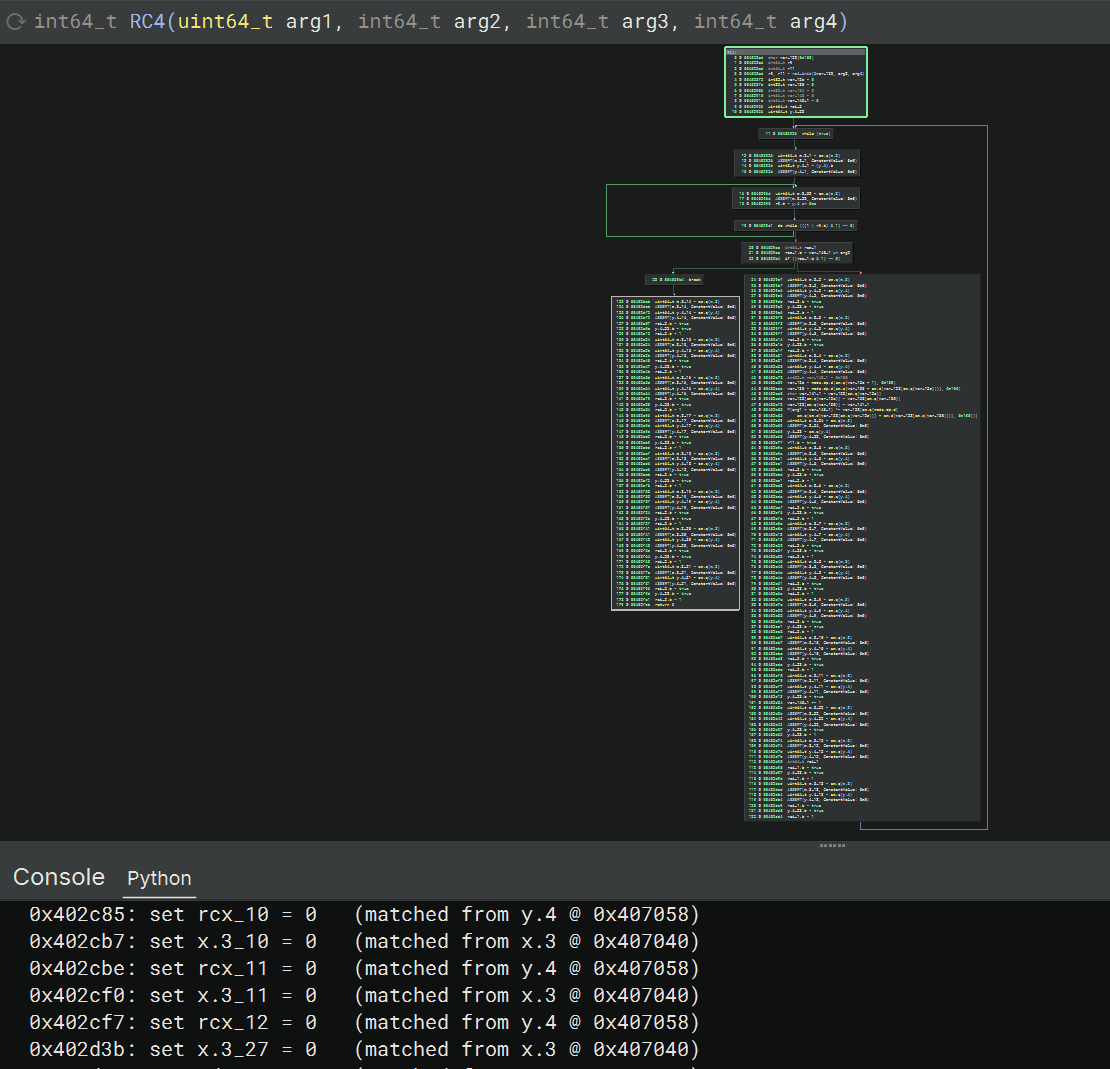Select the arg4 parameter in the signature
Screen dimensions: 1110x1069
(x=814, y=22)
